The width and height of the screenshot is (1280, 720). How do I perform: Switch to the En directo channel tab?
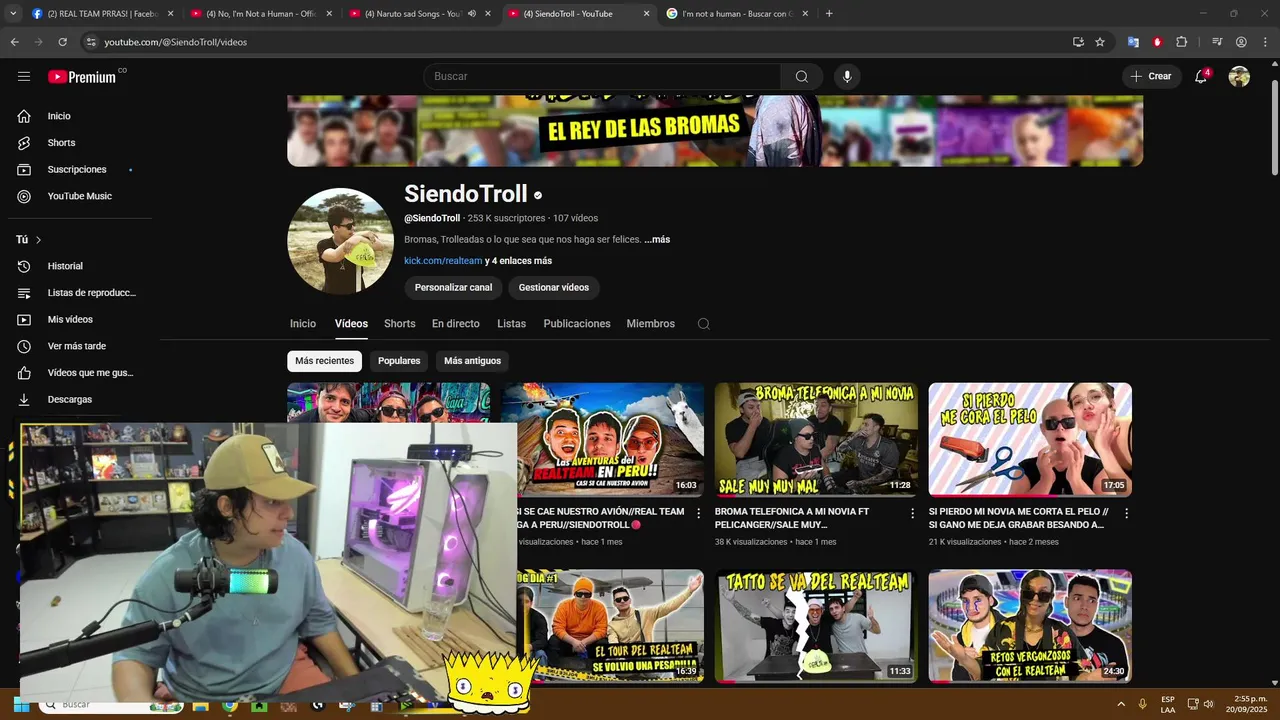pos(455,324)
